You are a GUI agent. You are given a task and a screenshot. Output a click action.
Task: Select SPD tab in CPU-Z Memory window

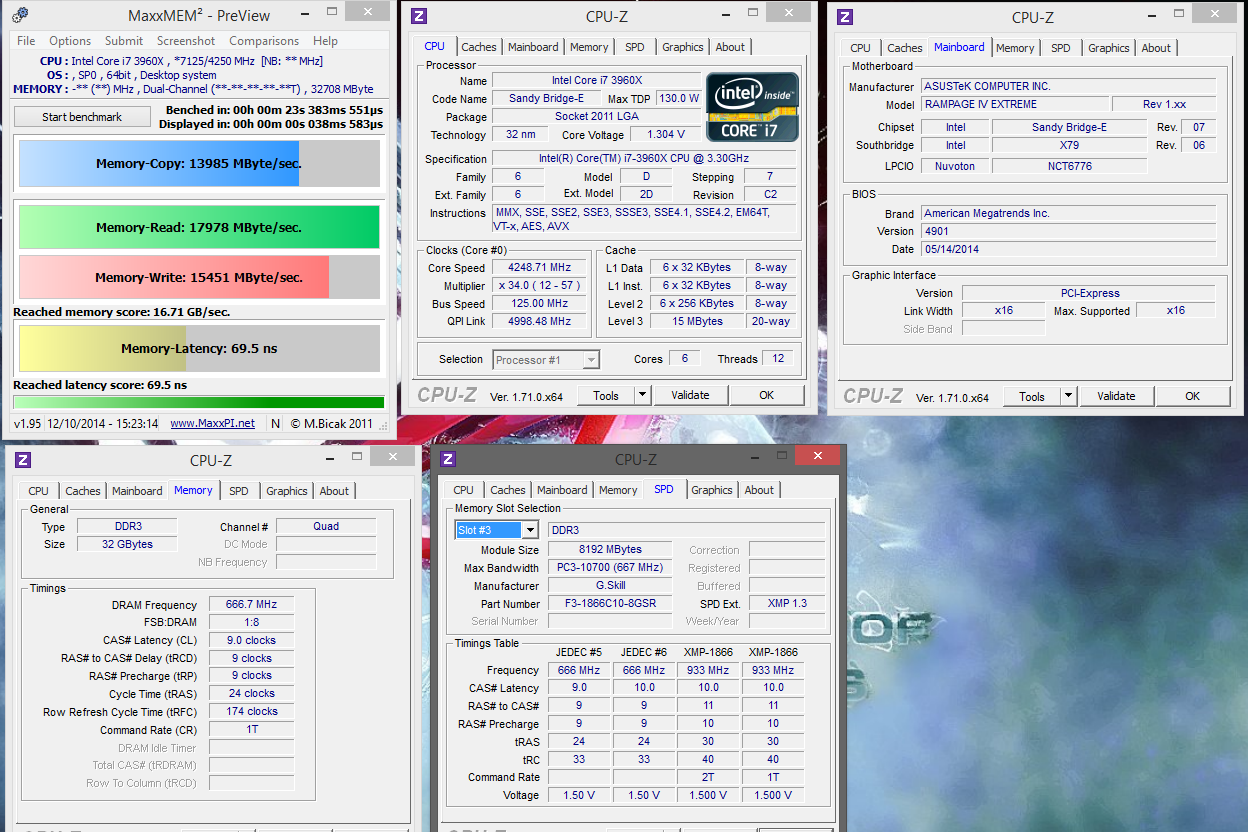pos(239,491)
